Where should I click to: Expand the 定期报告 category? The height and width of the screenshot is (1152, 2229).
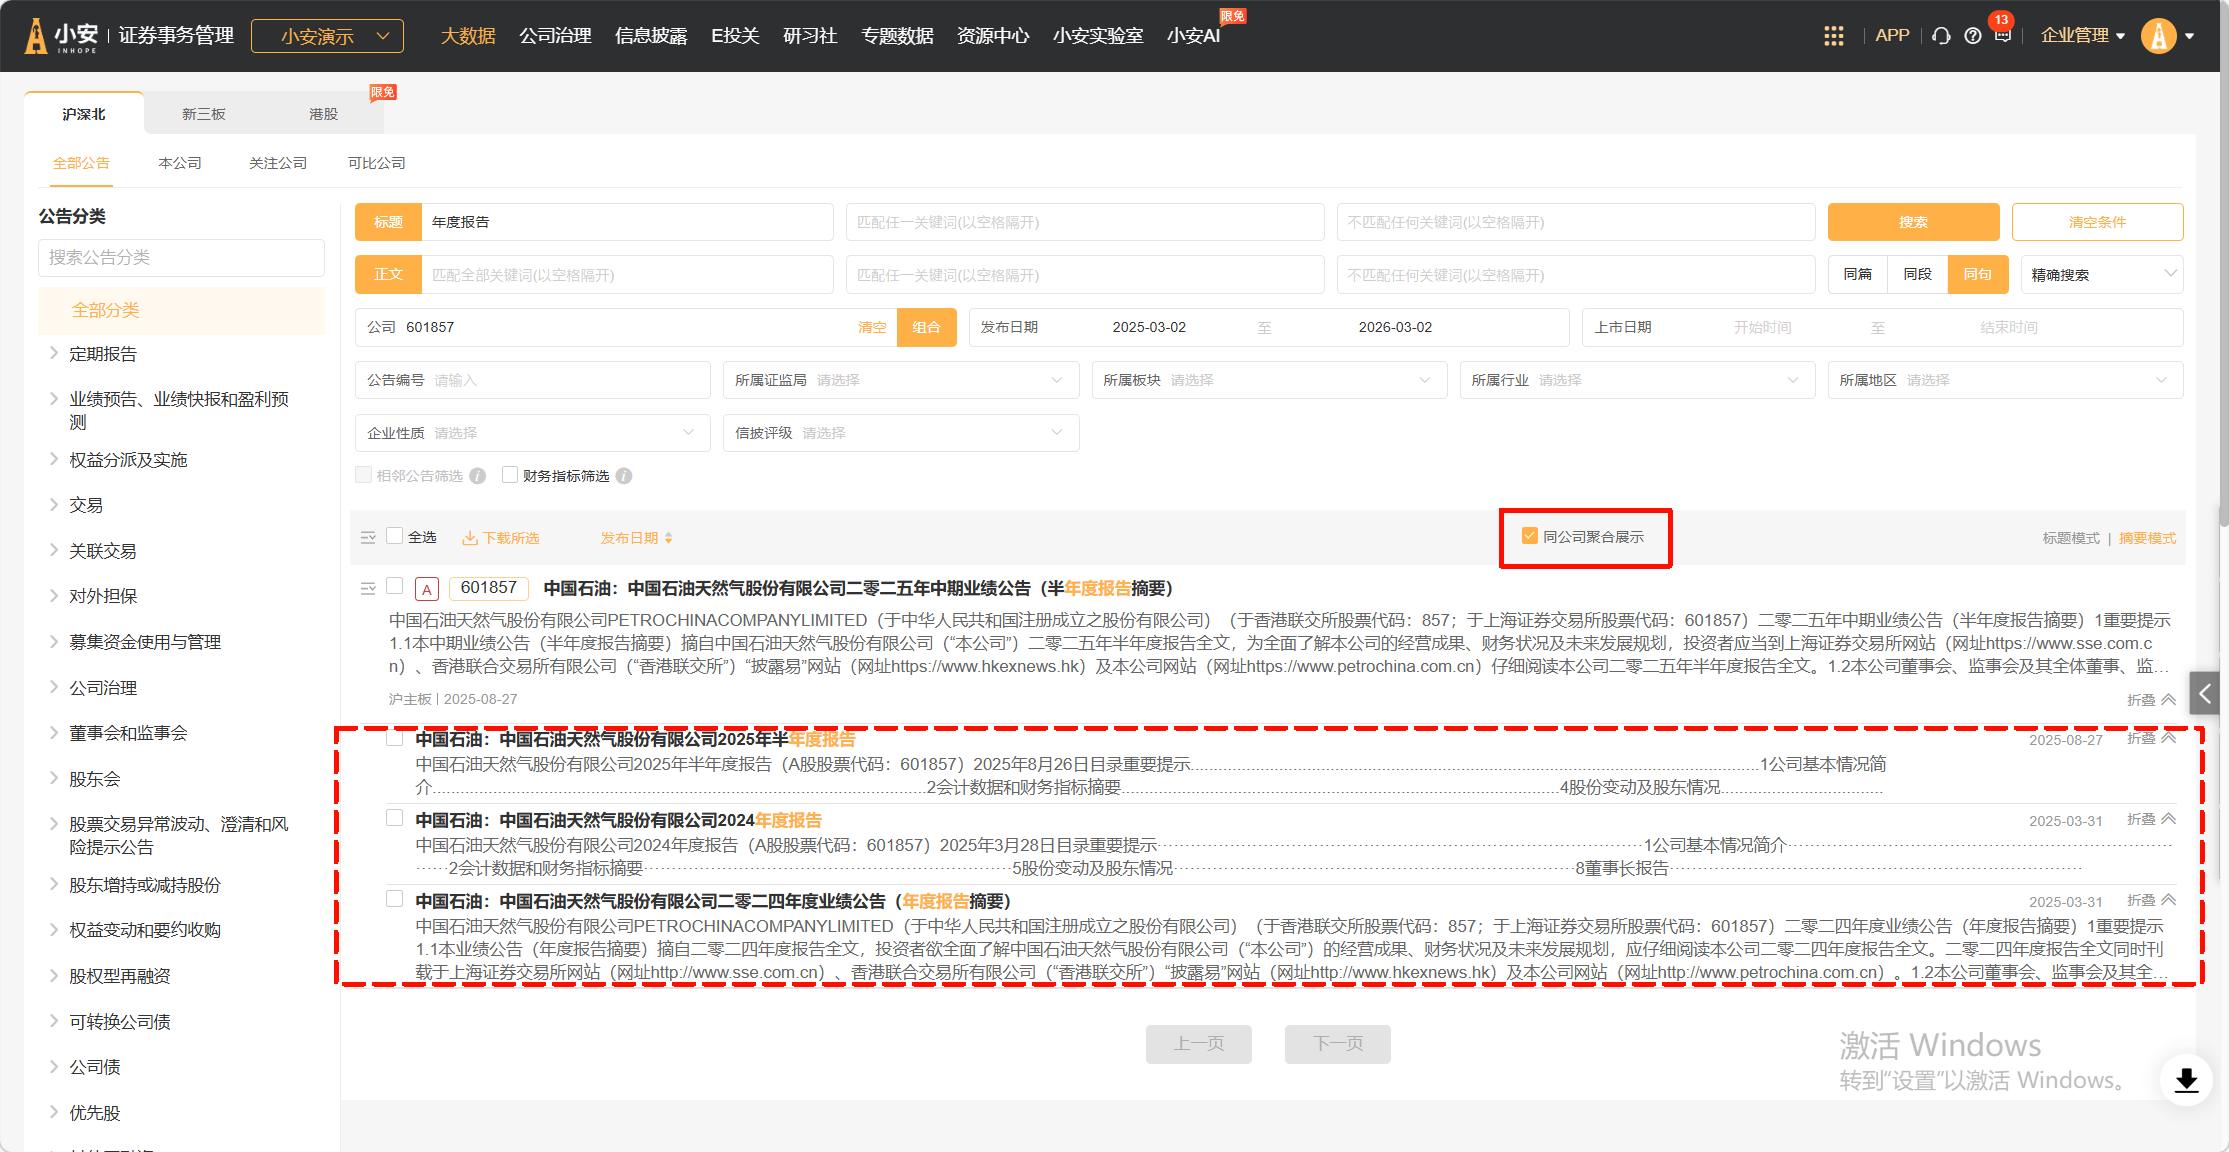pyautogui.click(x=103, y=354)
